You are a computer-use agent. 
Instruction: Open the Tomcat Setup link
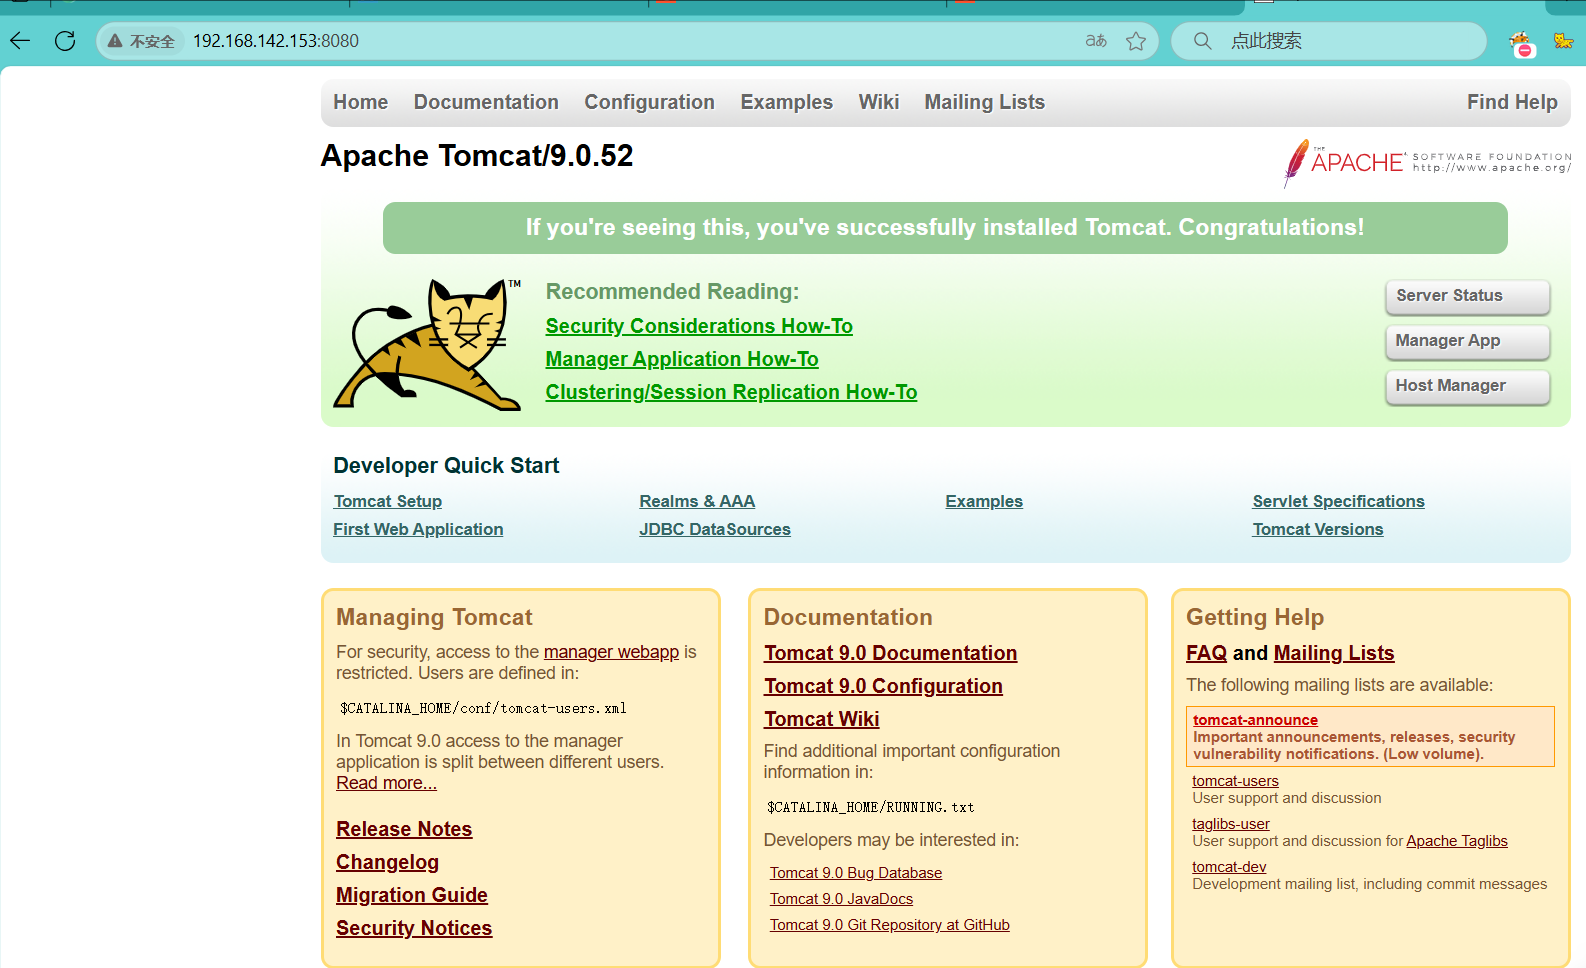tap(388, 501)
